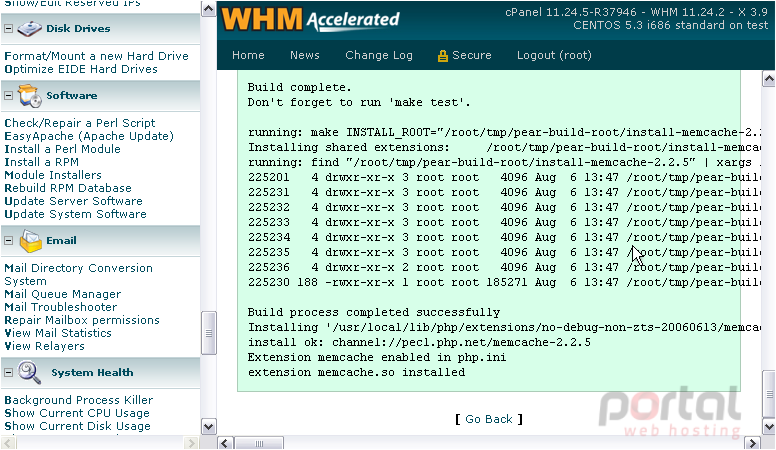Click the Email section heading

(61, 241)
